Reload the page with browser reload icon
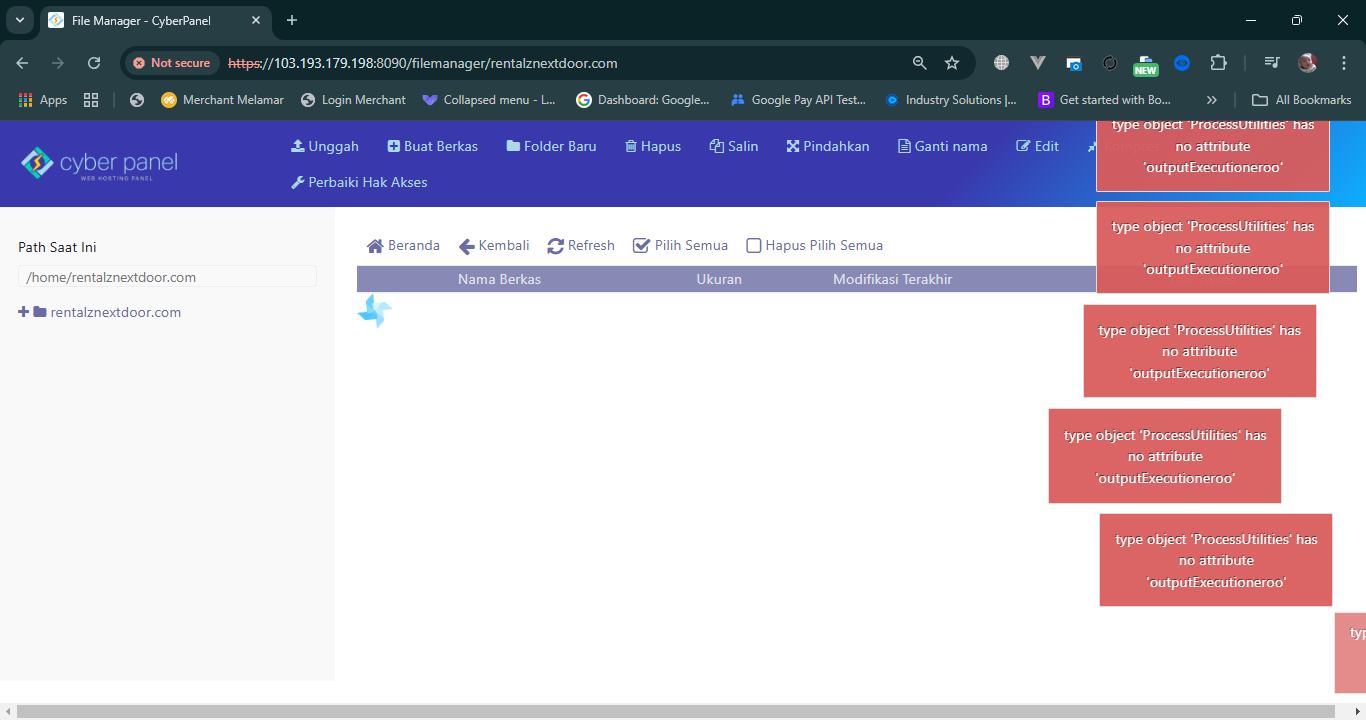 (94, 63)
